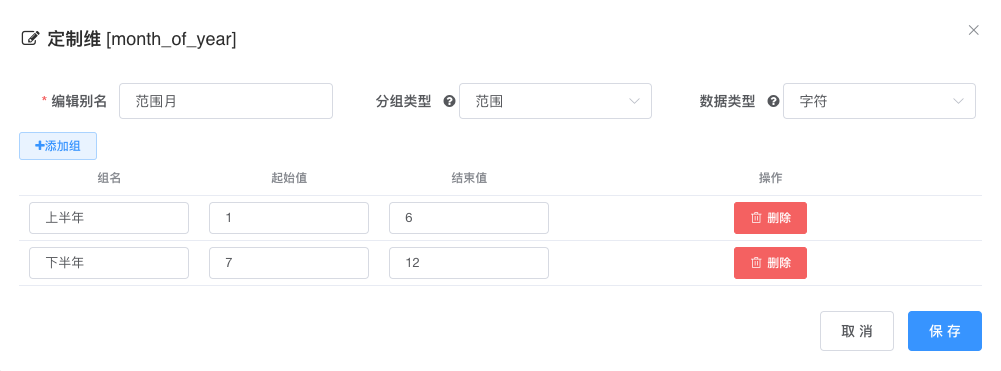Close the dialog with the X icon

(974, 30)
